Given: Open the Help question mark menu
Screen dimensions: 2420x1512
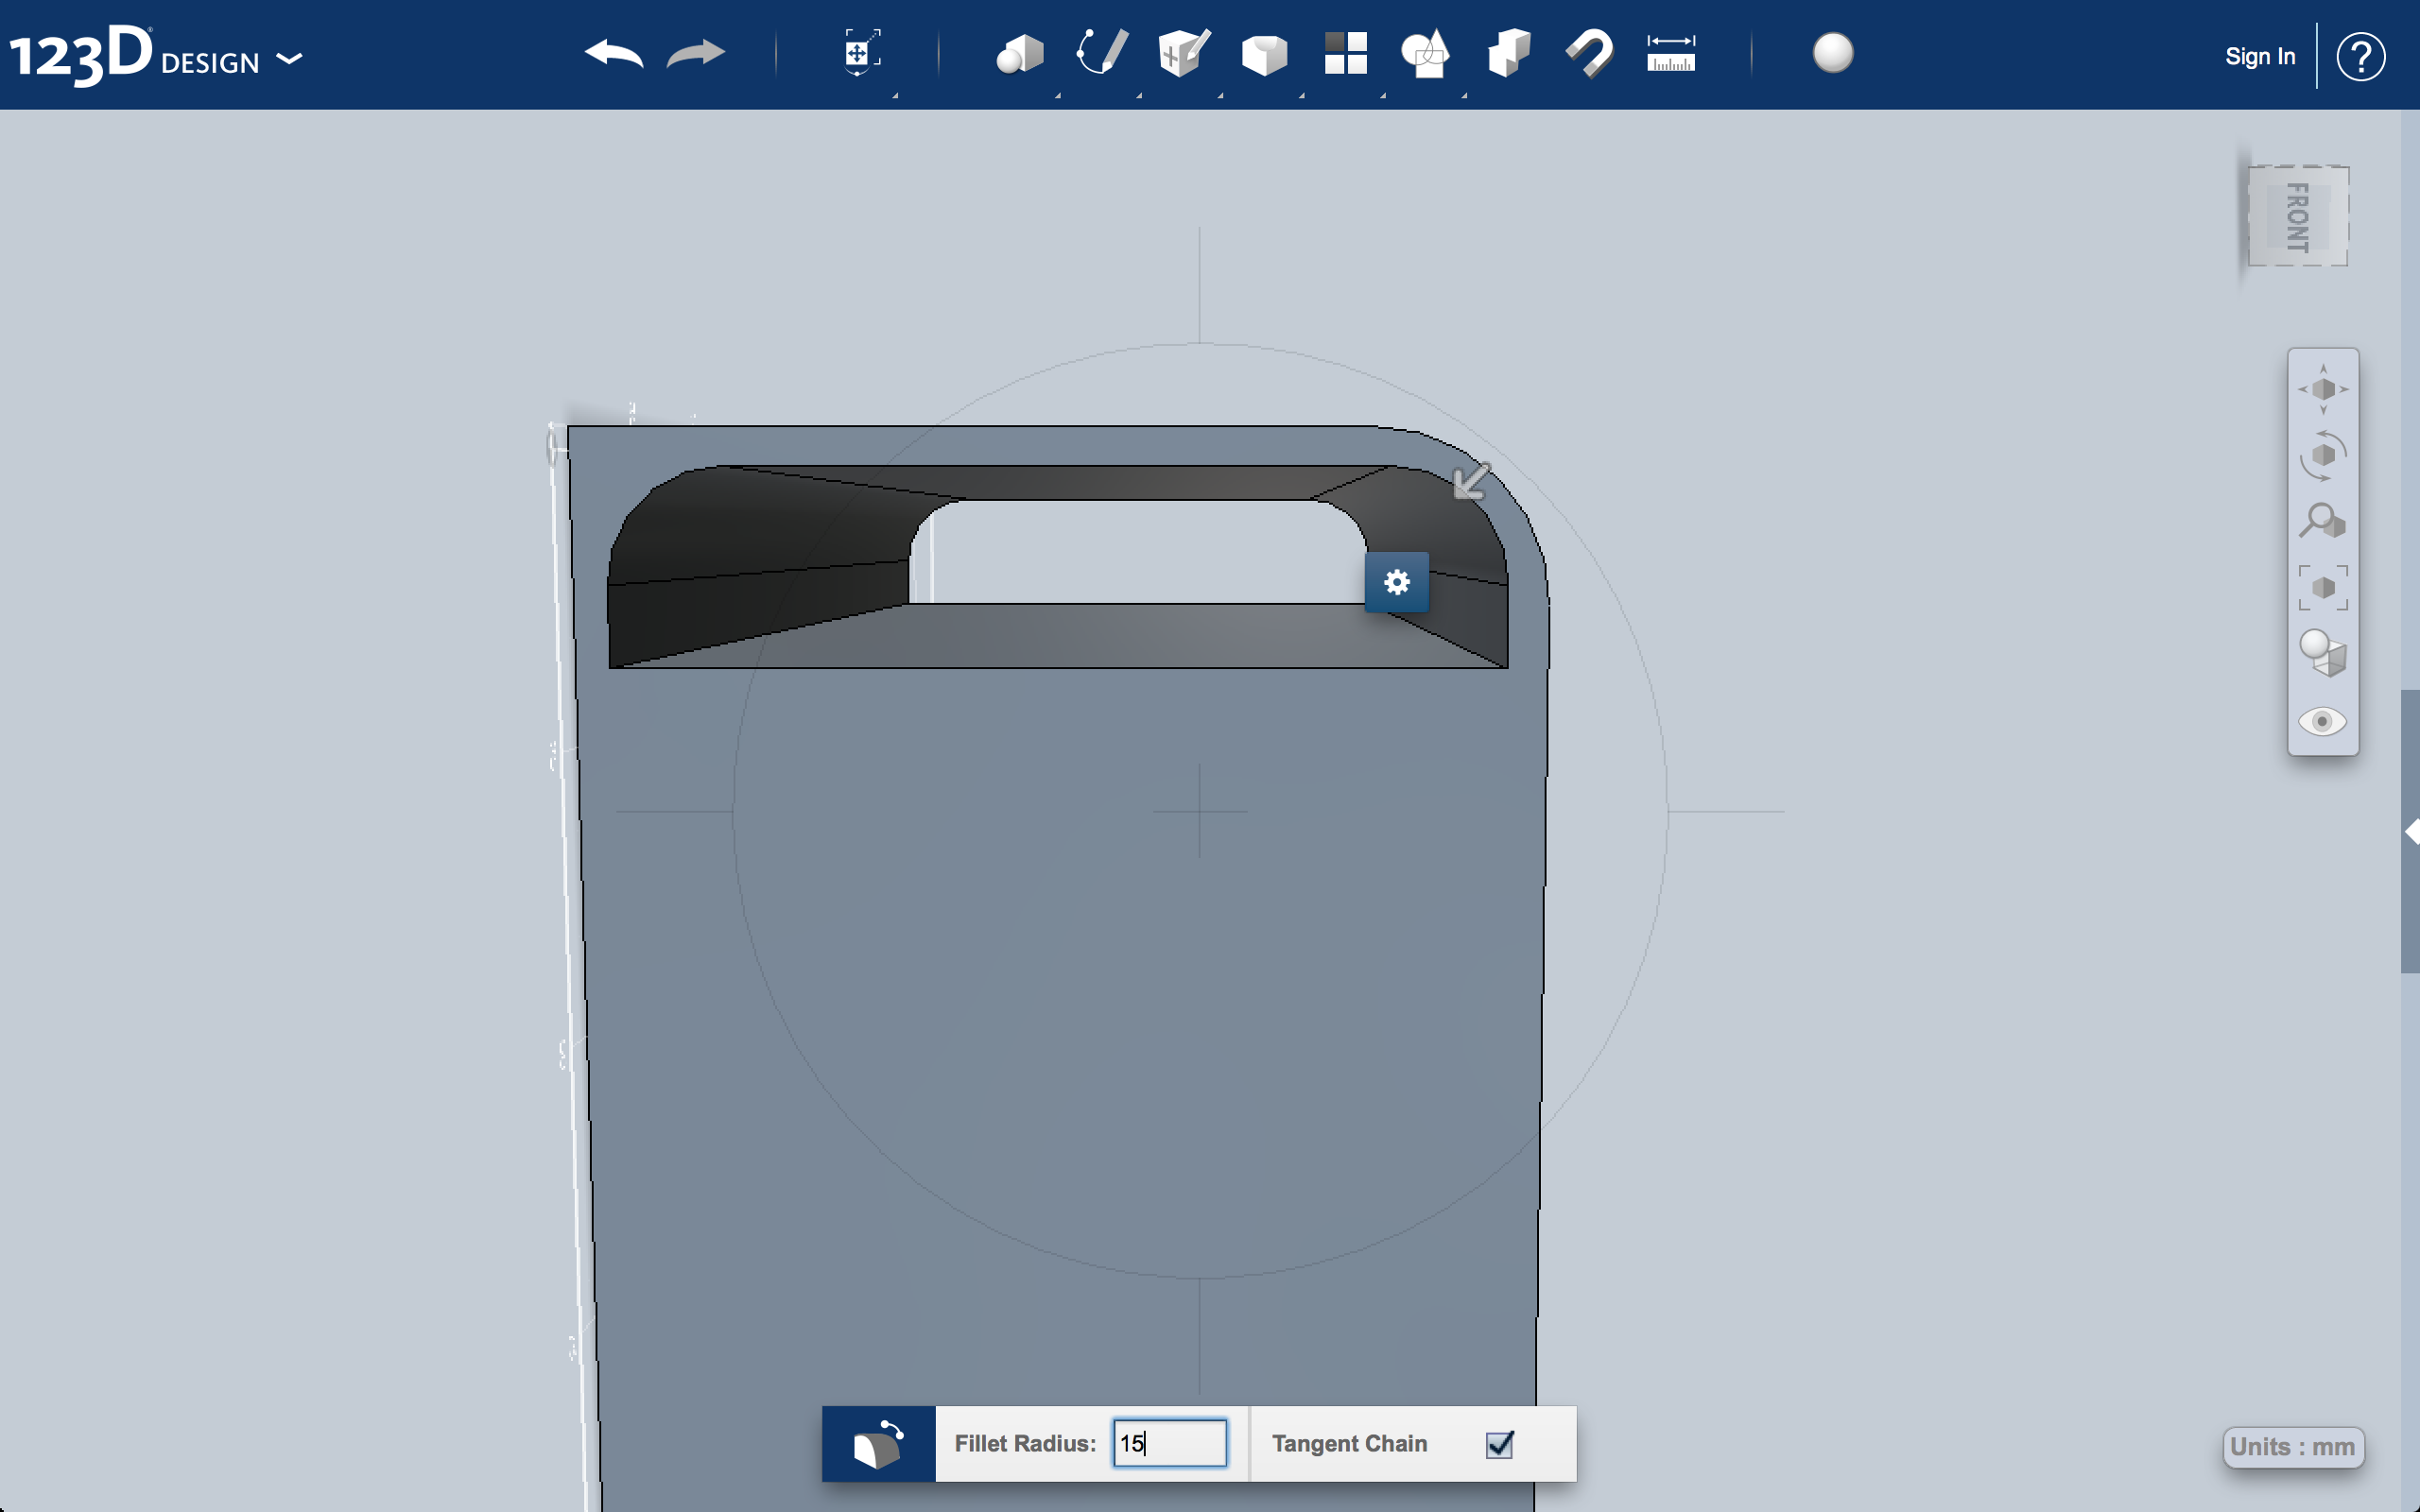Looking at the screenshot, I should tap(2362, 56).
